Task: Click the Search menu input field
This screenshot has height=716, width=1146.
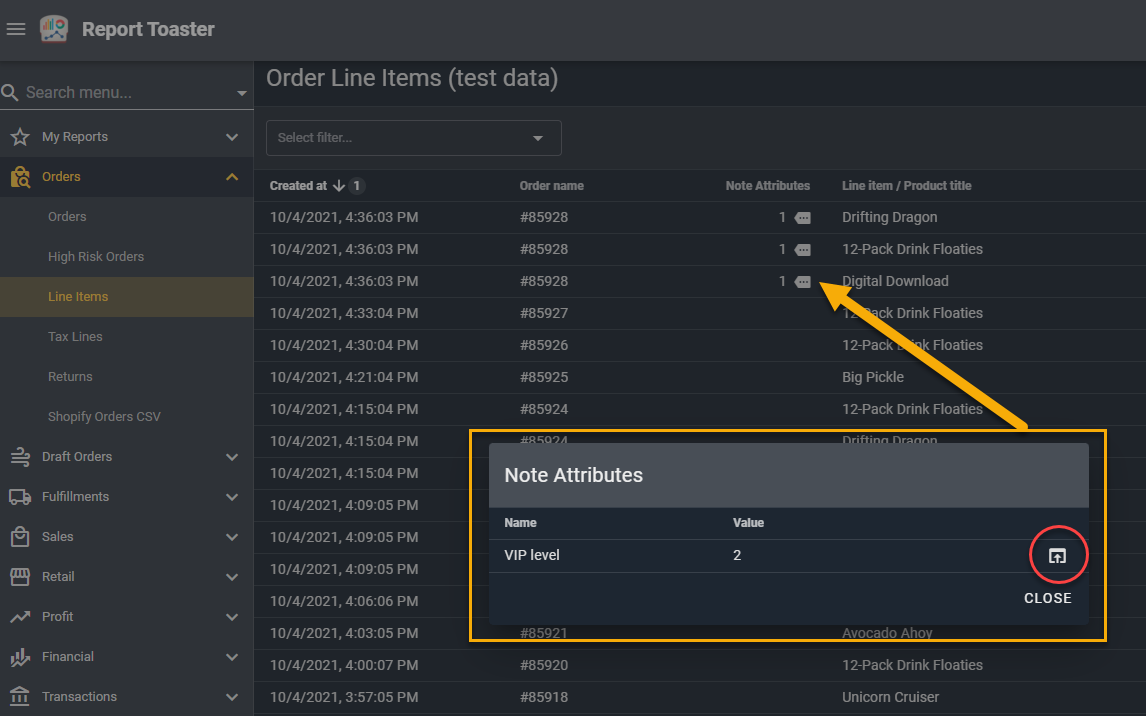Action: (120, 93)
